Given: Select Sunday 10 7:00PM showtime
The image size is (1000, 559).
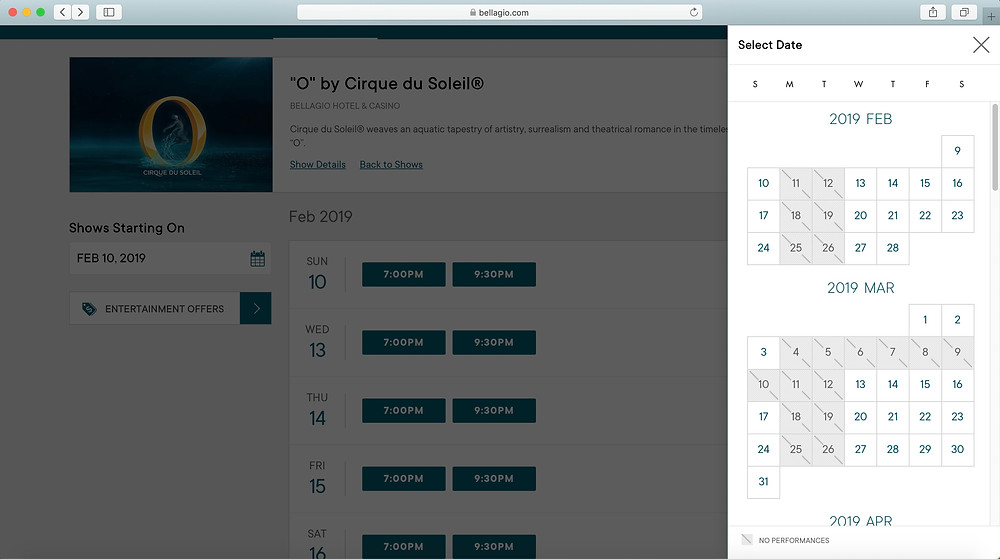Looking at the screenshot, I should pos(404,274).
